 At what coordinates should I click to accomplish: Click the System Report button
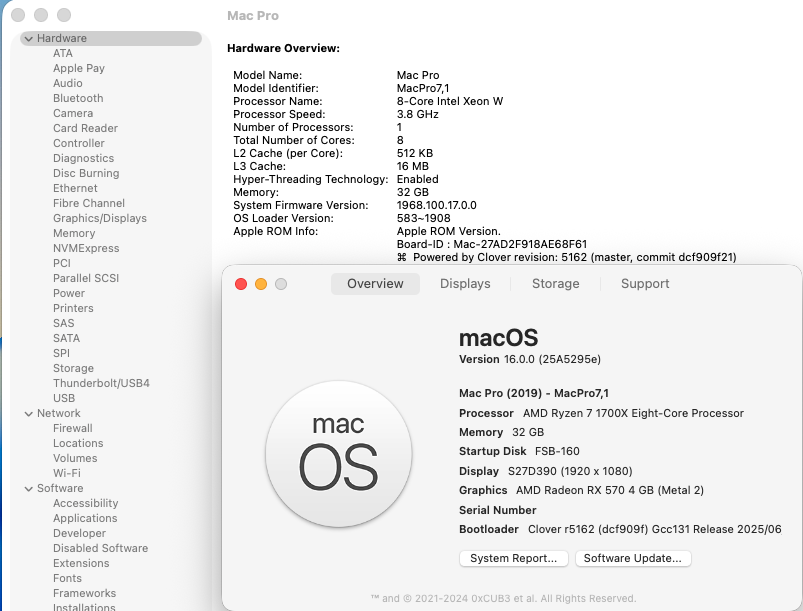click(514, 558)
